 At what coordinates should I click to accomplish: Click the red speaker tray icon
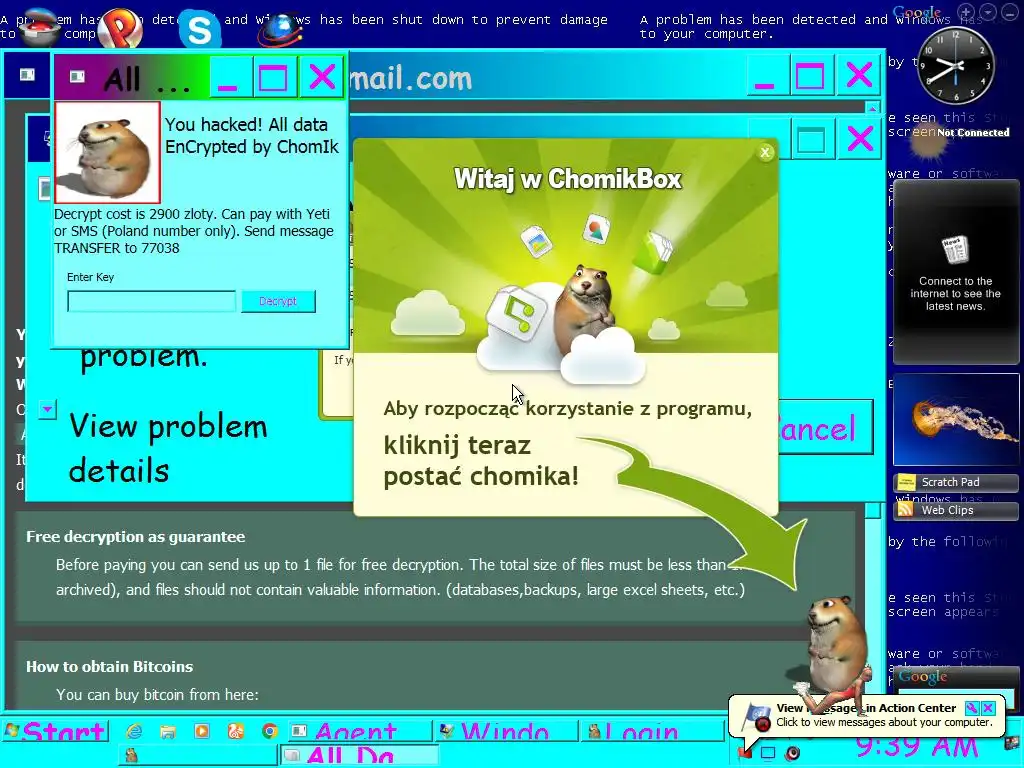tap(793, 753)
